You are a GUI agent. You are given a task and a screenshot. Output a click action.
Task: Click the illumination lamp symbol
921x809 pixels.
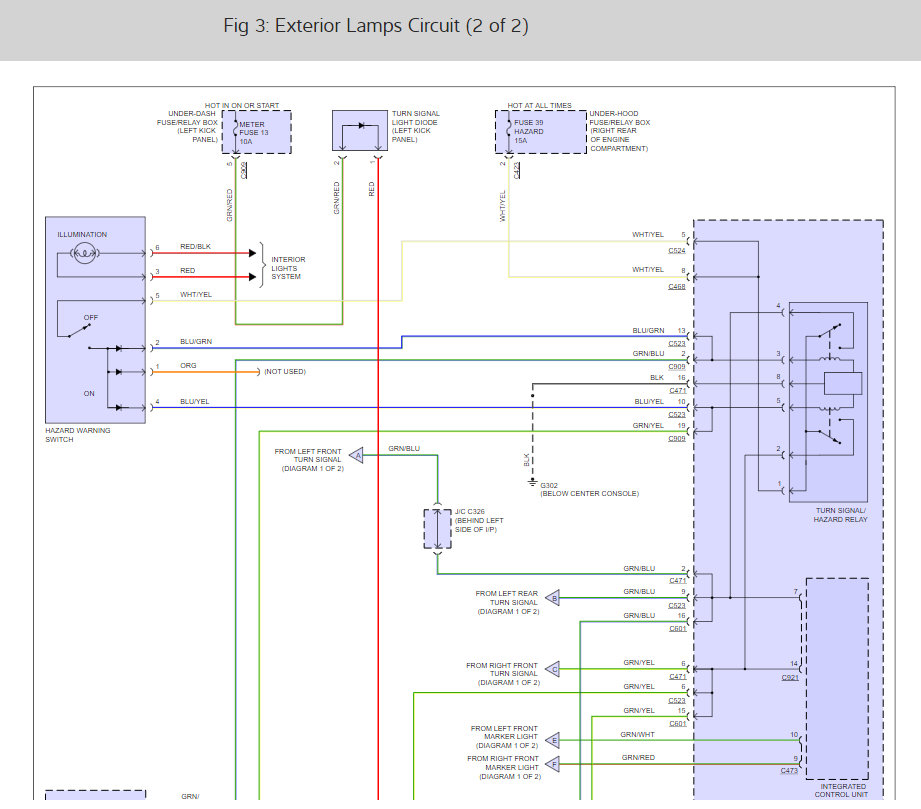(x=85, y=254)
